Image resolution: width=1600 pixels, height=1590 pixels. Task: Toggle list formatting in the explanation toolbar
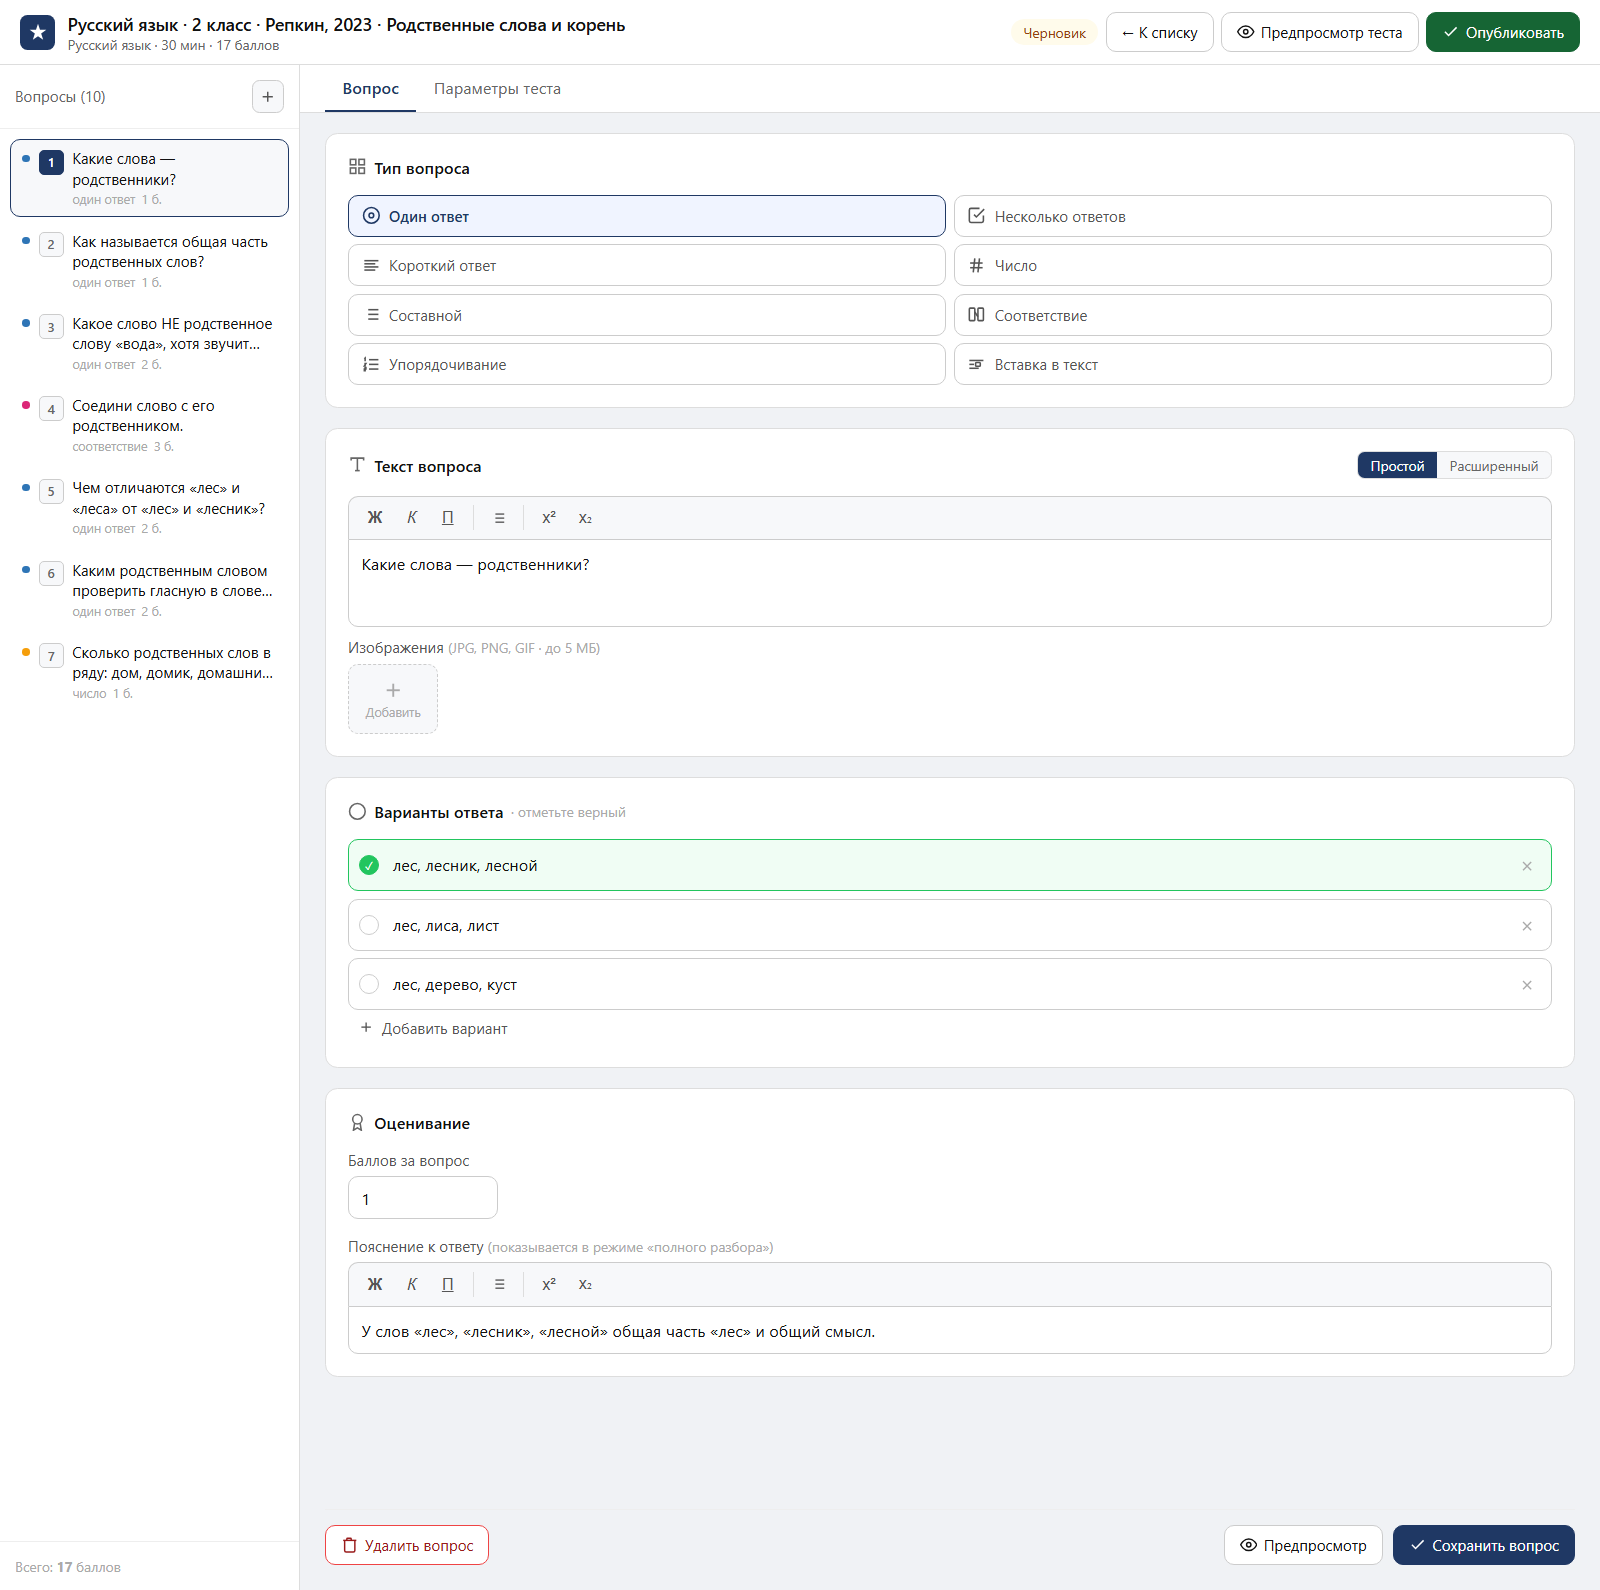point(499,1285)
